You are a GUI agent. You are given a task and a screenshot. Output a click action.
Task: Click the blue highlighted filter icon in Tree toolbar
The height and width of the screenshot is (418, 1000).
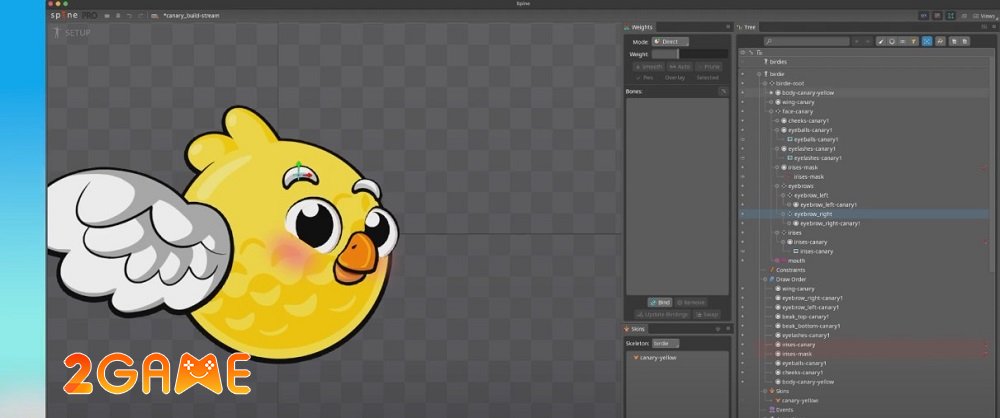click(x=927, y=41)
